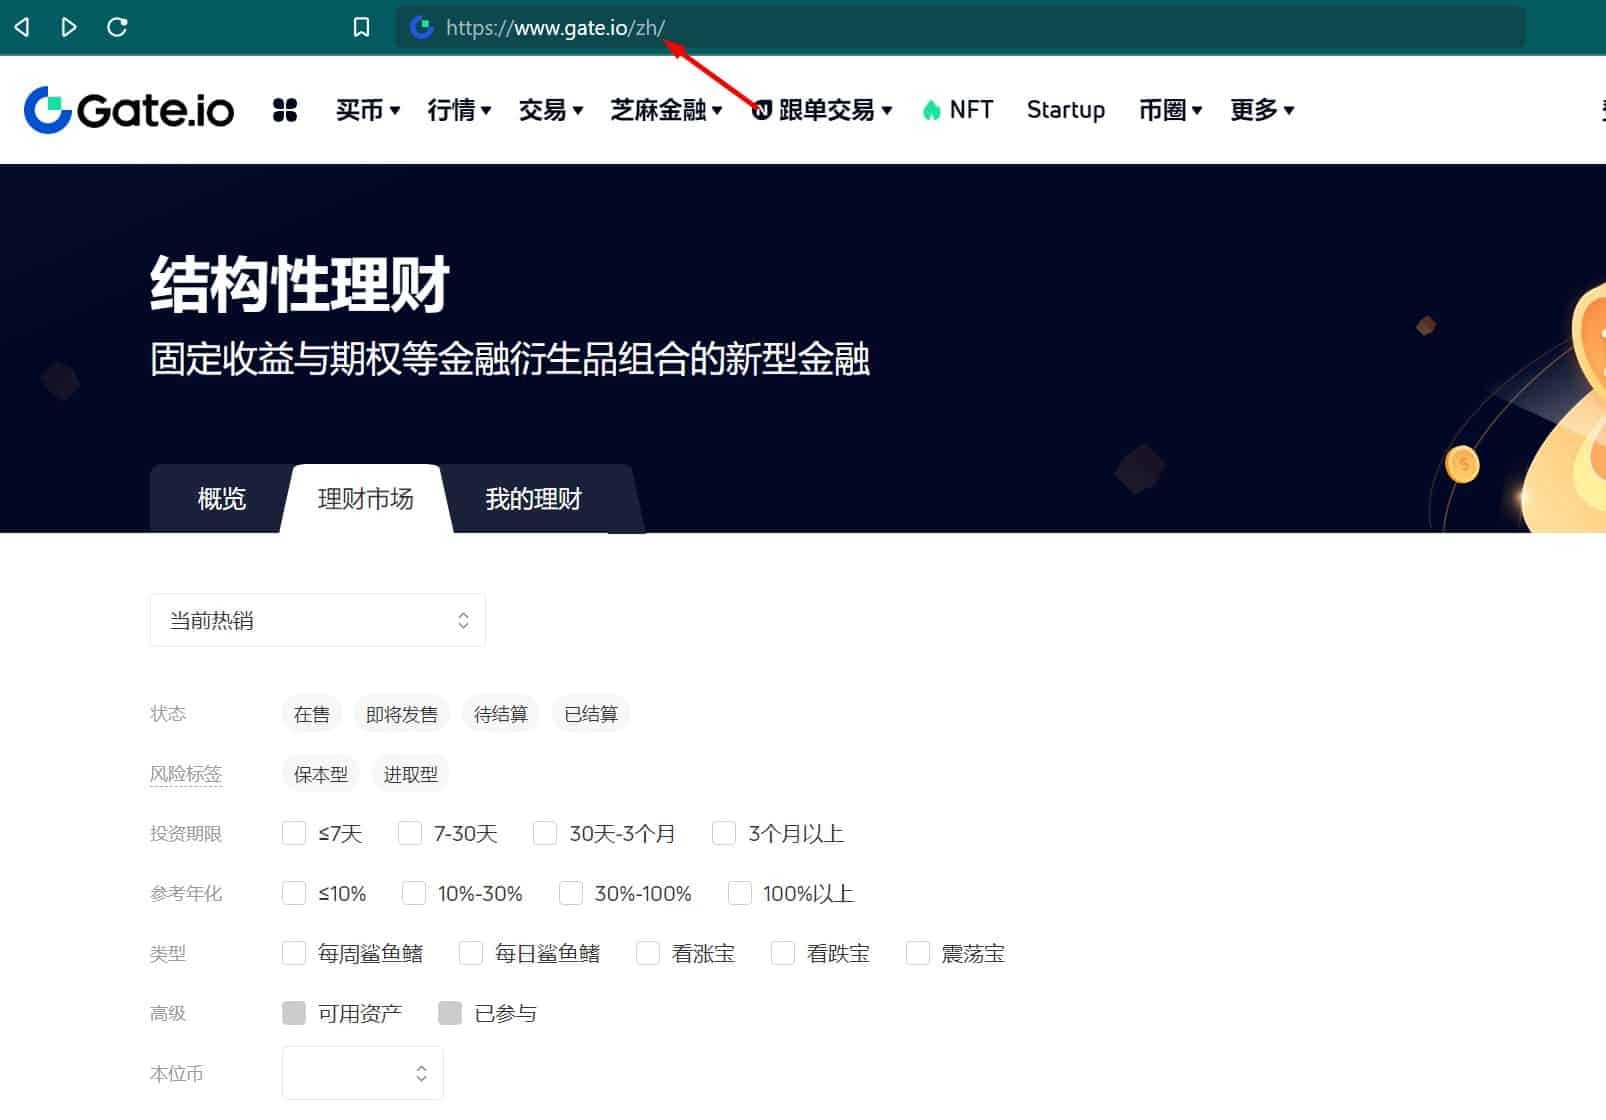Viewport: 1606px width, 1120px height.
Task: Select the 保本型 risk tag
Action: [320, 774]
